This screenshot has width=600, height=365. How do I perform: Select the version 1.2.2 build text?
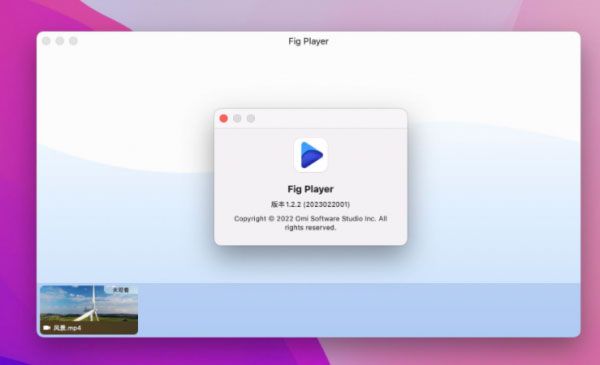click(x=310, y=204)
